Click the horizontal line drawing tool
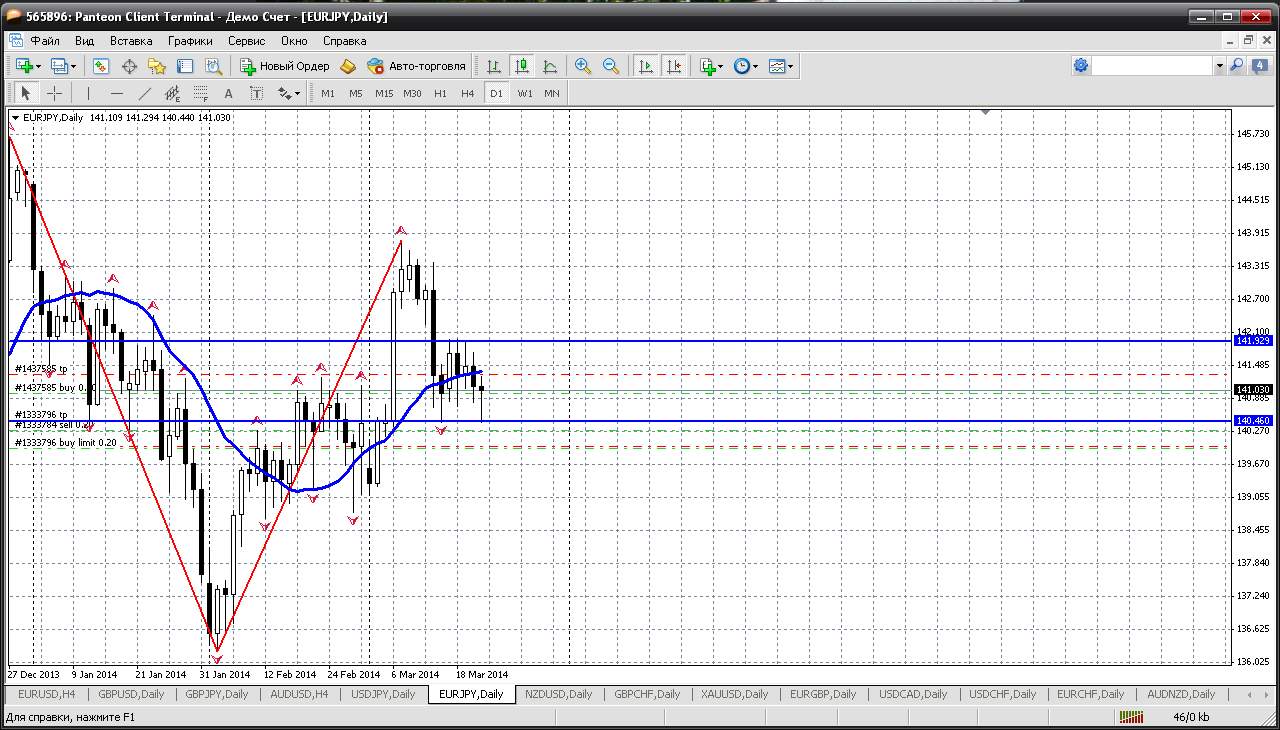 tap(116, 93)
